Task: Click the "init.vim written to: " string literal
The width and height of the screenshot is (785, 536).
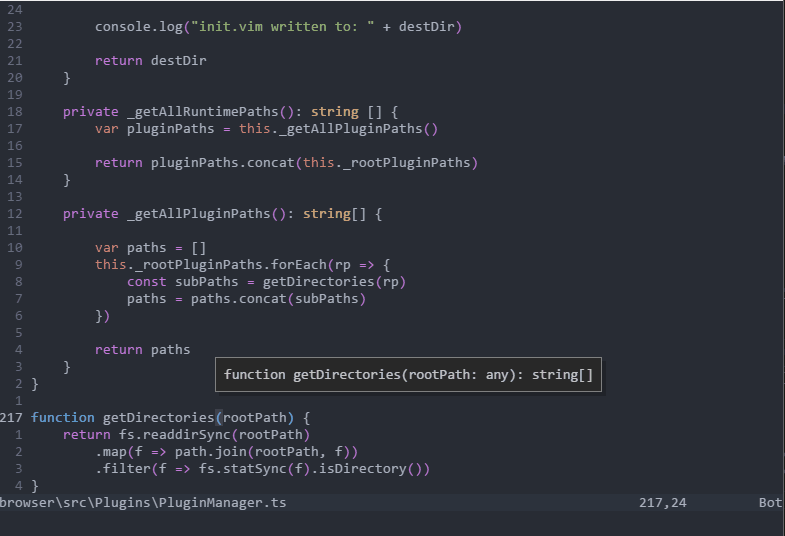Action: coord(282,27)
